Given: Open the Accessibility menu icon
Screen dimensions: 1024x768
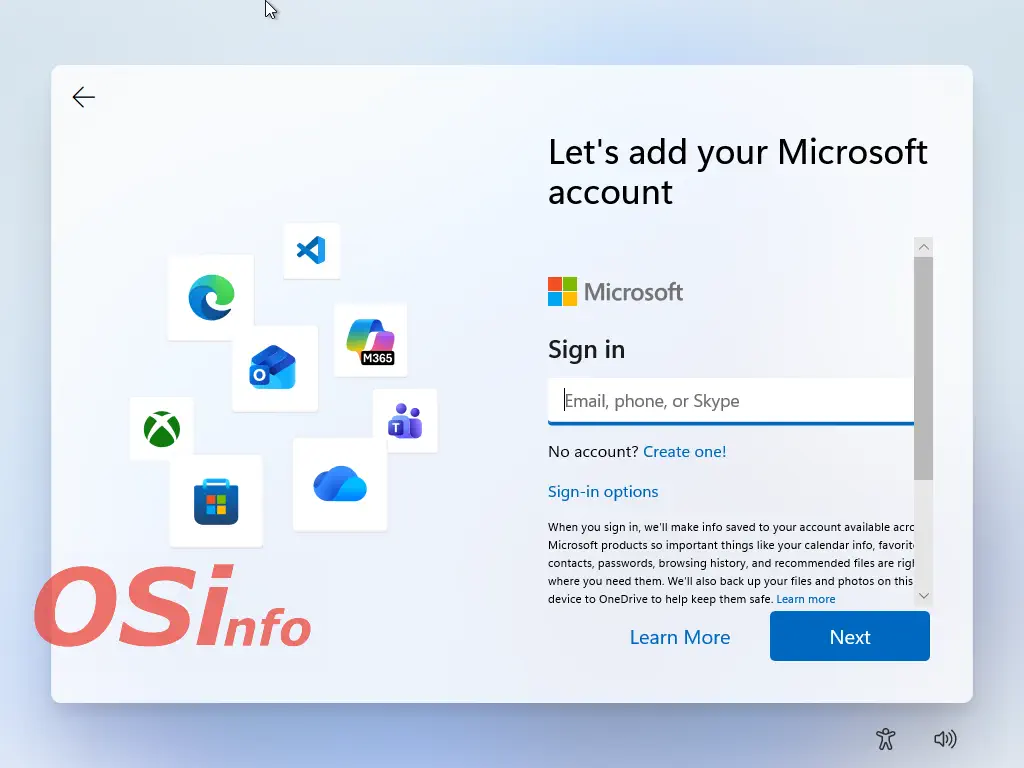Looking at the screenshot, I should pos(885,739).
